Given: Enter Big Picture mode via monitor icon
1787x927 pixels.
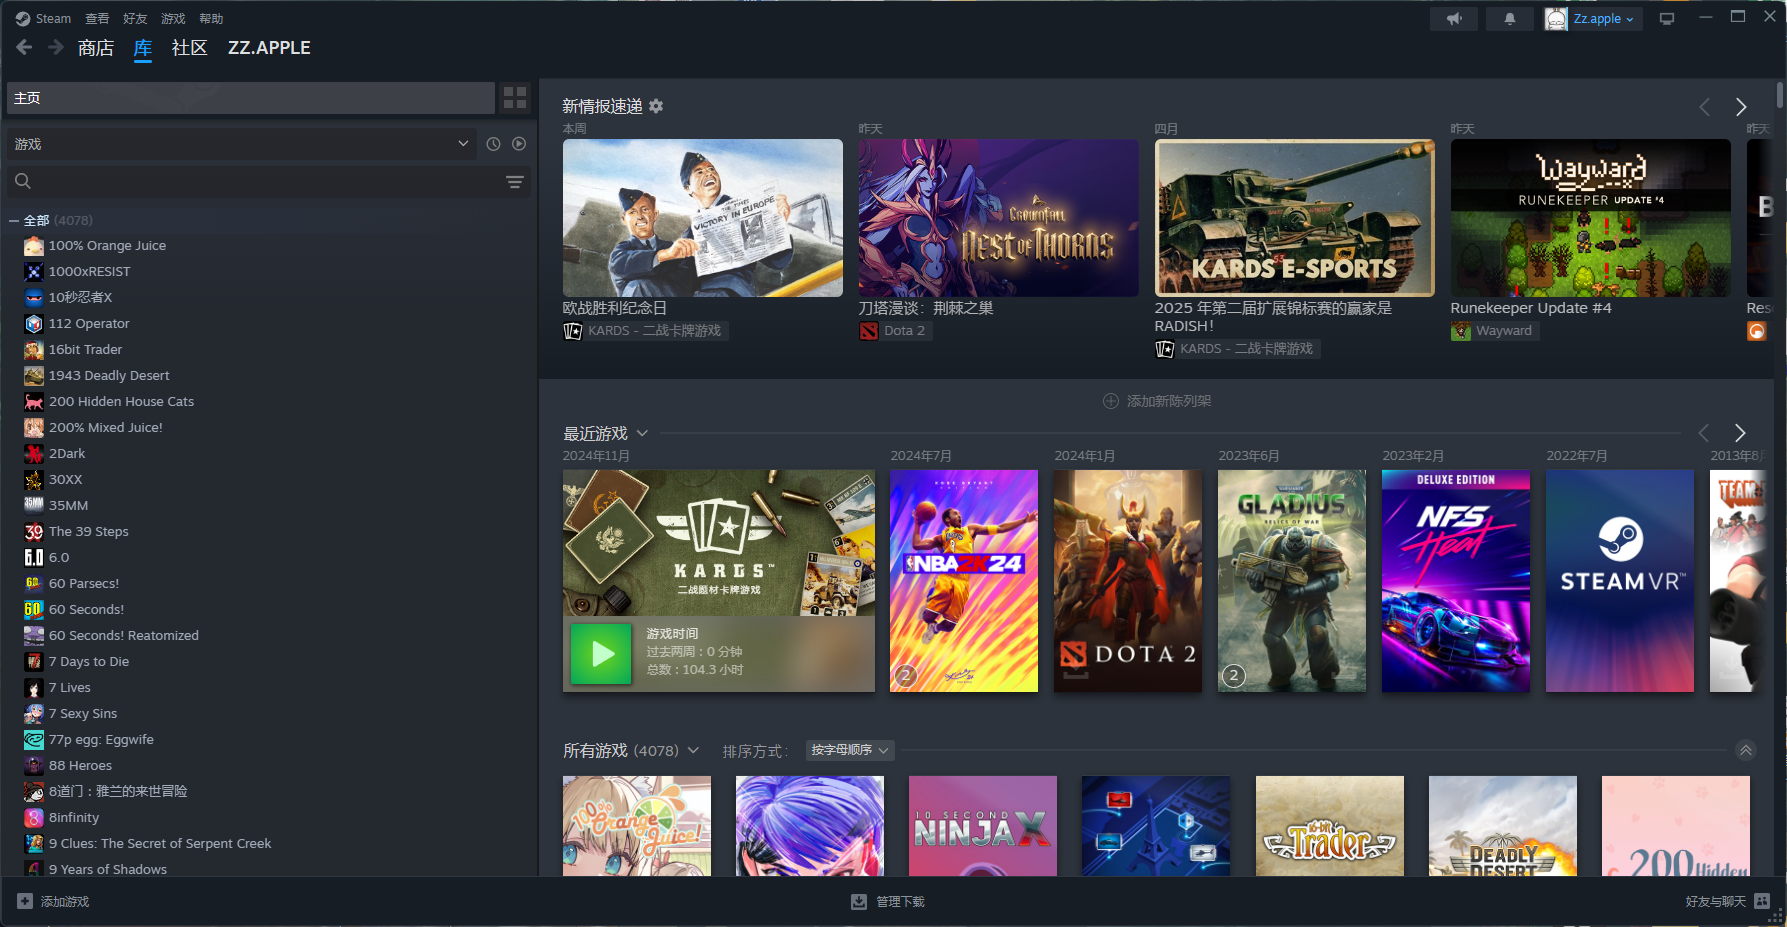Looking at the screenshot, I should (1667, 19).
